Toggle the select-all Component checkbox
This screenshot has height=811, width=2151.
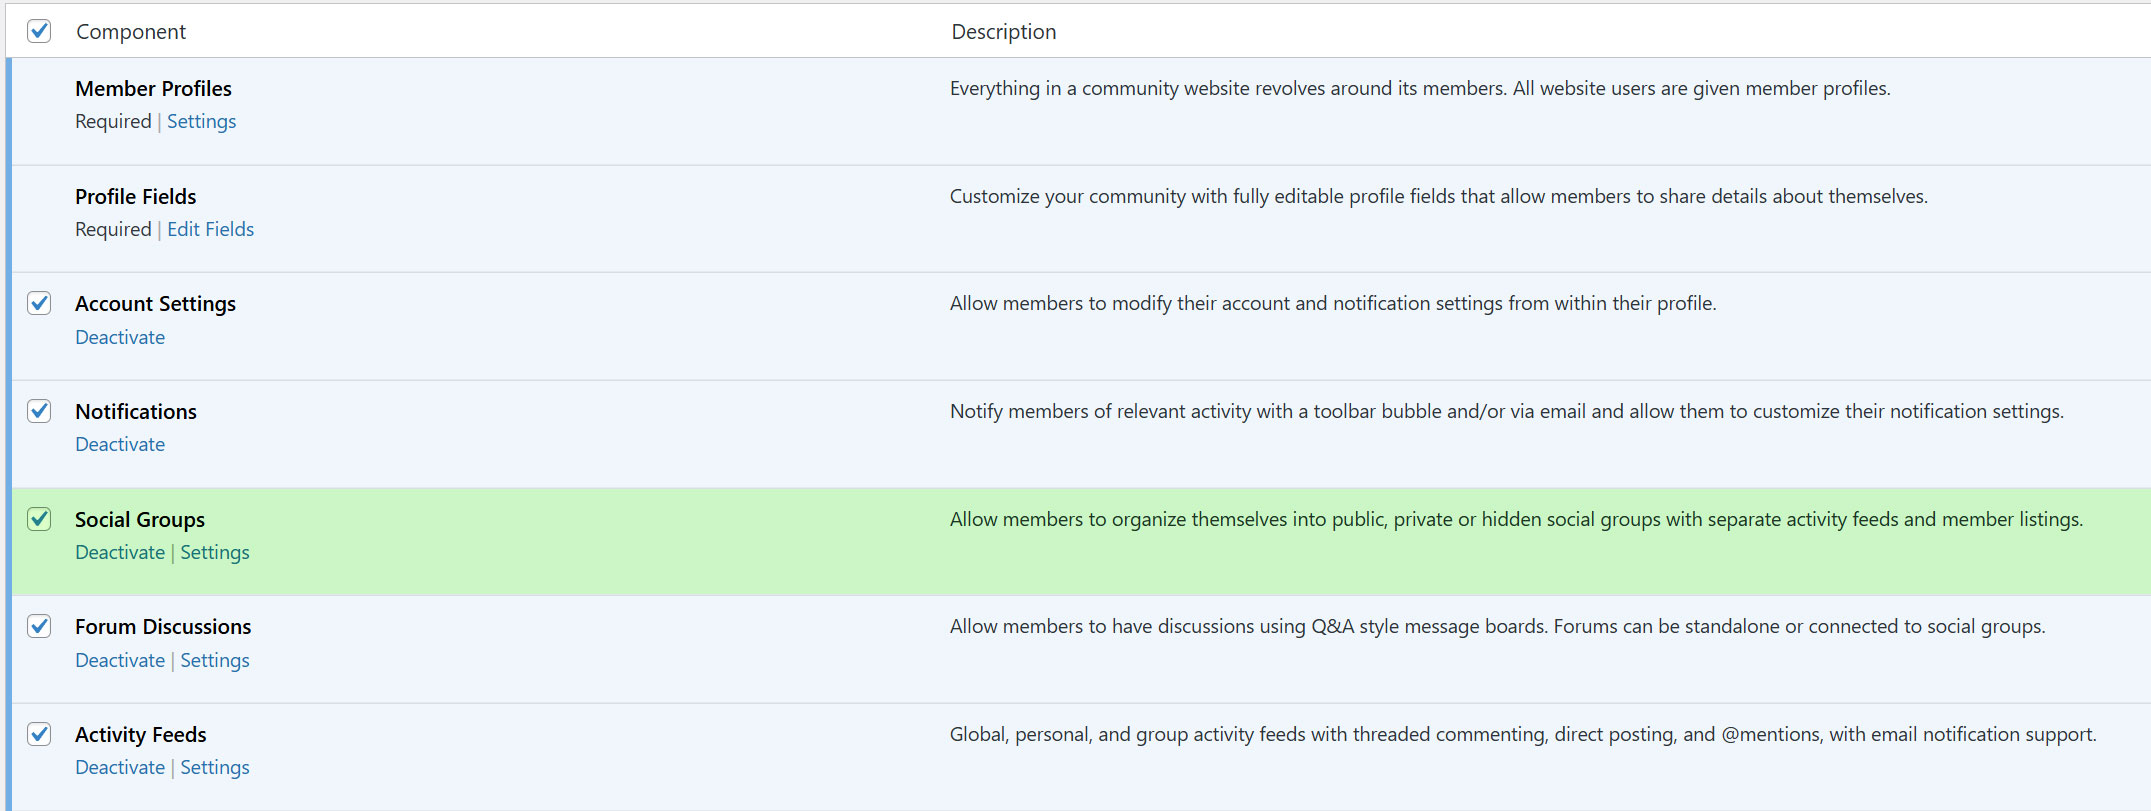pyautogui.click(x=39, y=31)
